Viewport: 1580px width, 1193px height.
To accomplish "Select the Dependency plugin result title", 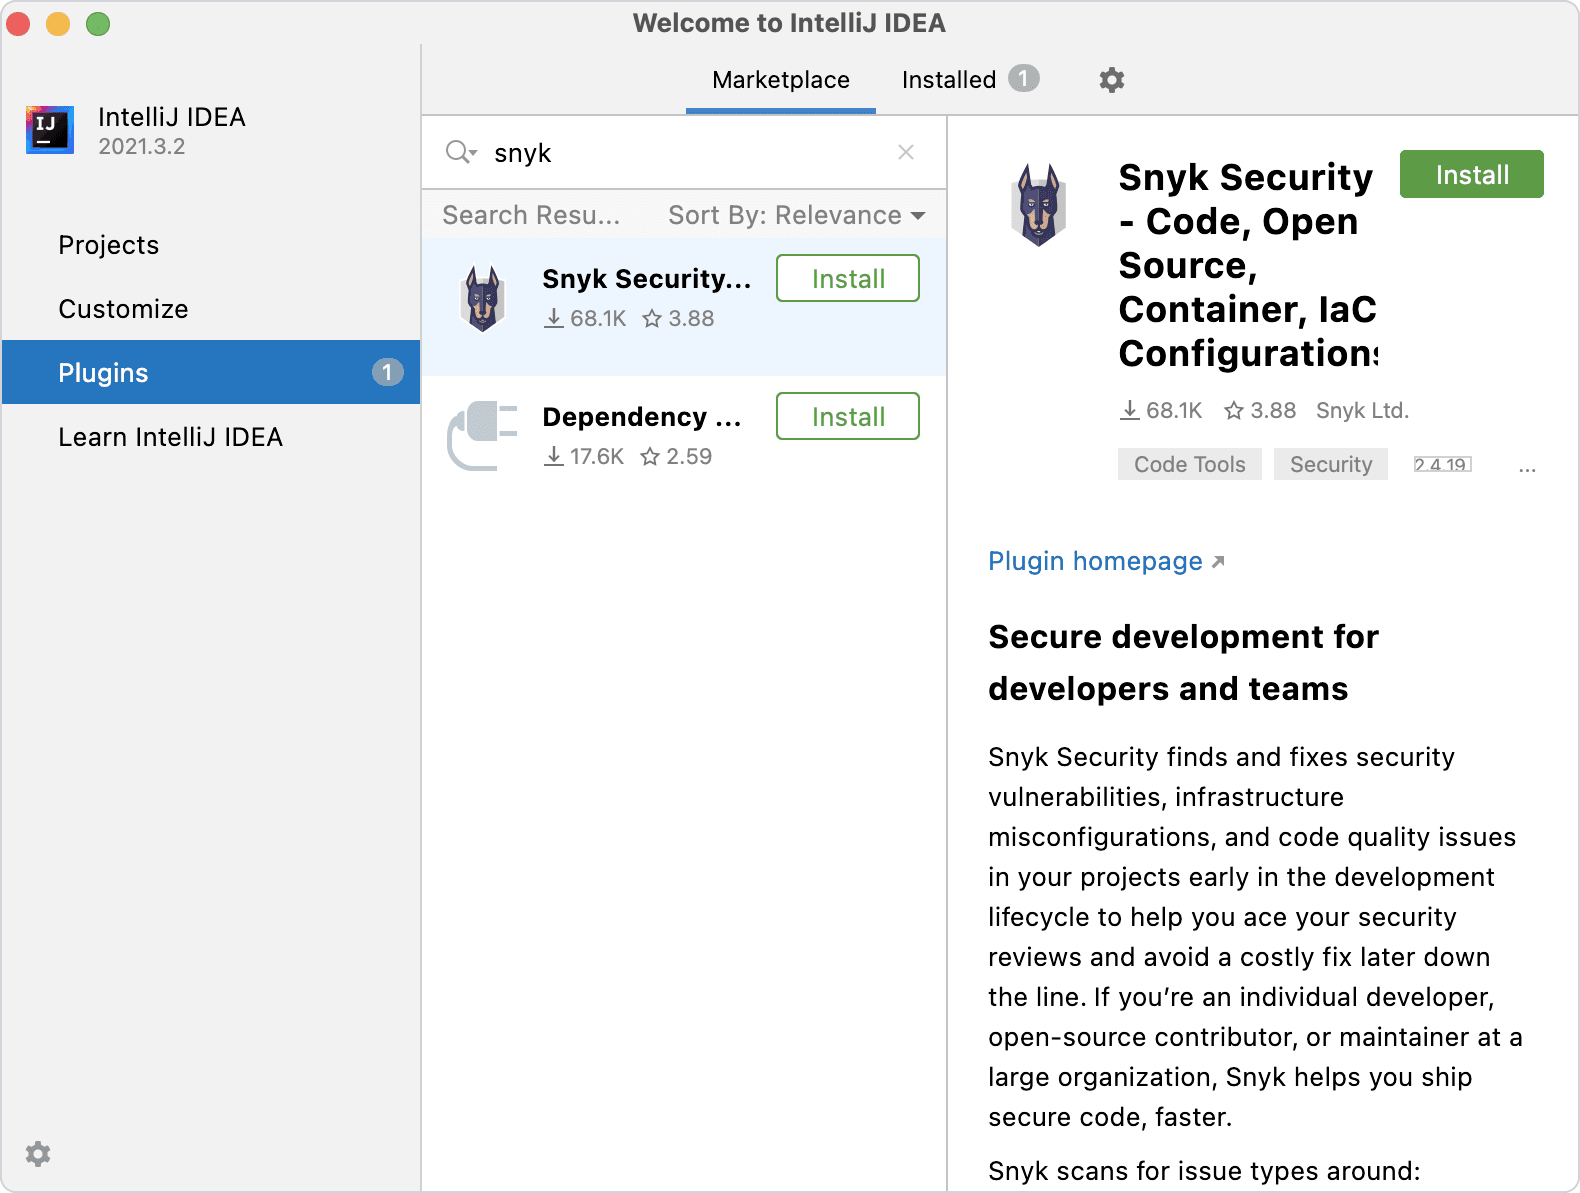I will click(x=642, y=417).
